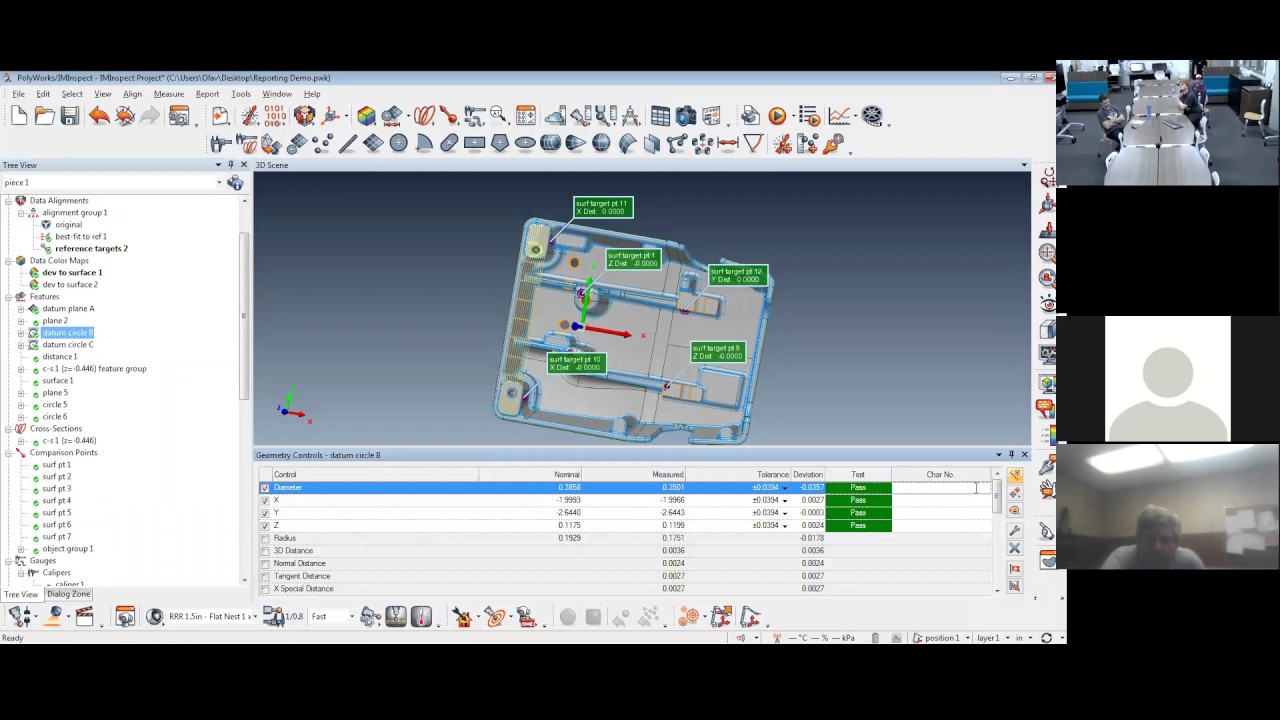Image resolution: width=1280 pixels, height=720 pixels.
Task: Click the thermometer icon in bottom toolbar
Action: point(421,617)
